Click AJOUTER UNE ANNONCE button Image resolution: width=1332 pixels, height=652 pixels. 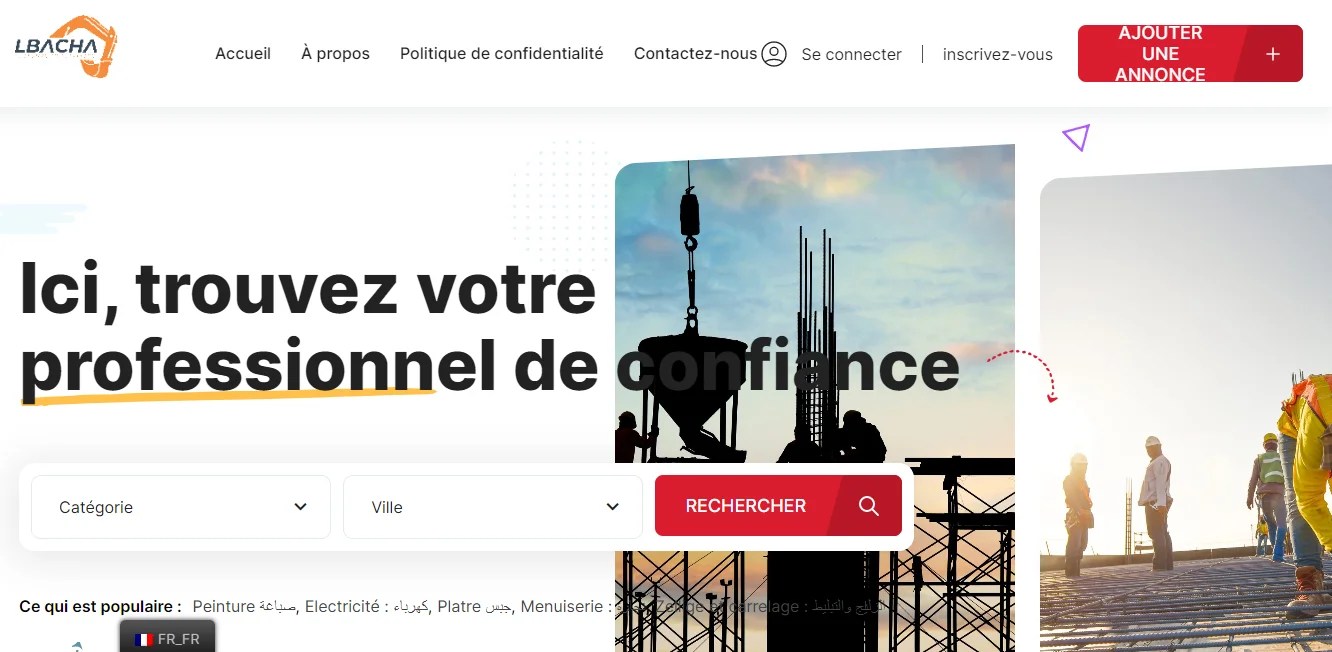pos(1190,54)
